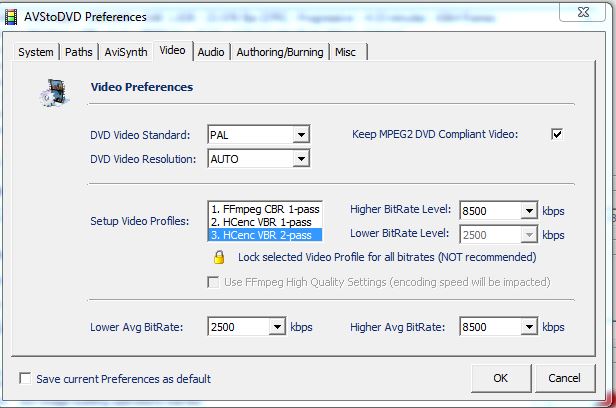Toggle Keep MPEG2 DVD Compliant Video checkbox
Screen dimensions: 616x408
click(x=557, y=134)
